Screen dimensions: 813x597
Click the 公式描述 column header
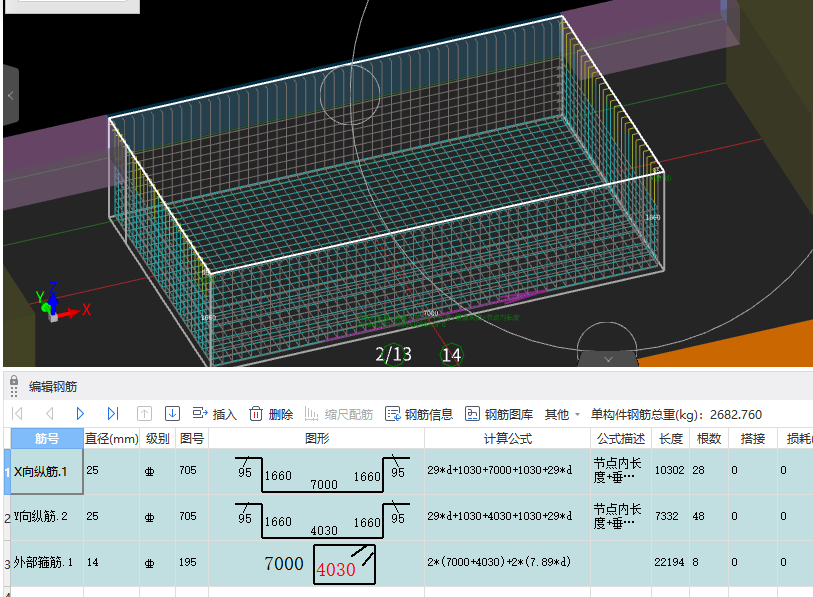click(x=621, y=439)
